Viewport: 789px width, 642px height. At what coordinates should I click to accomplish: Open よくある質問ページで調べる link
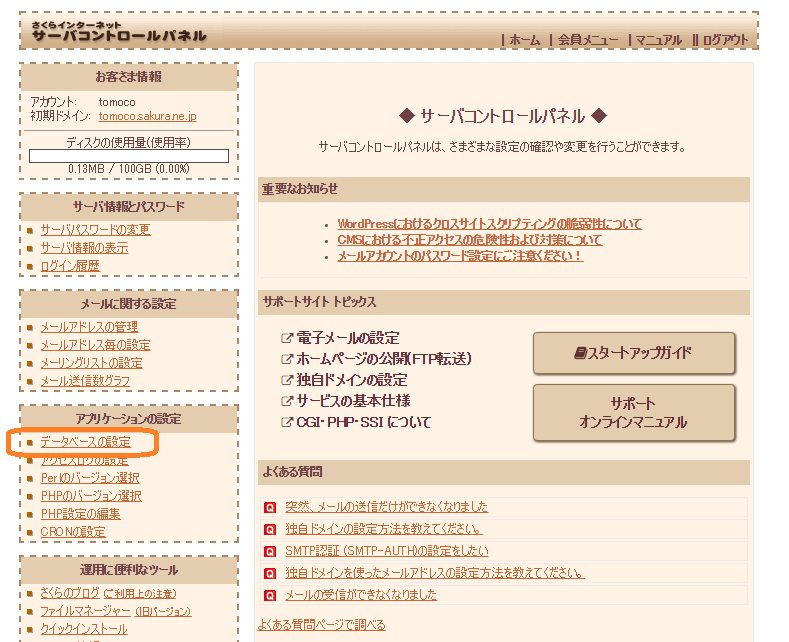(x=322, y=625)
